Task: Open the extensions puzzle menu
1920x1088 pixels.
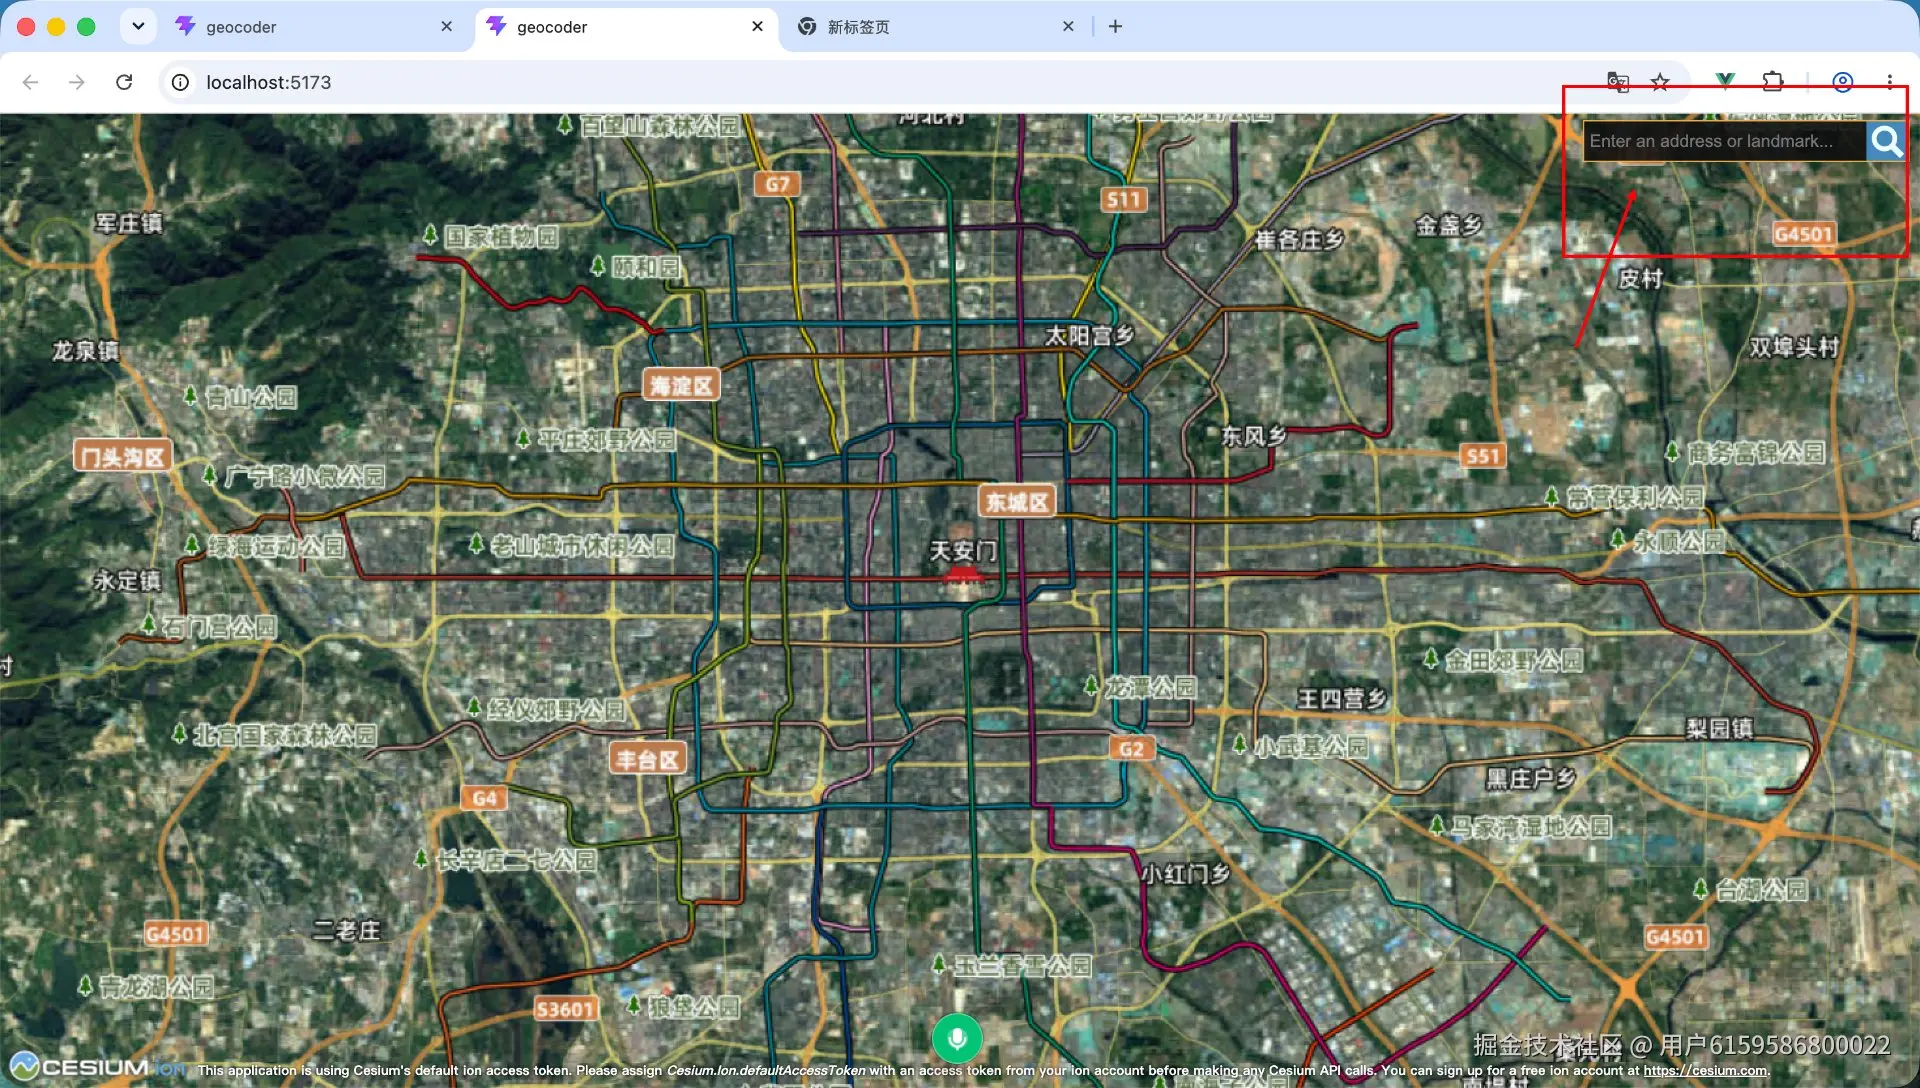Action: 1773,82
